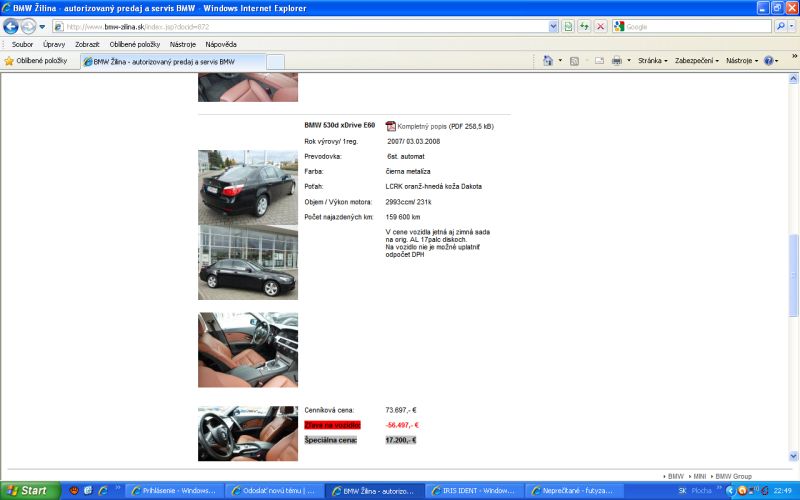Open the Nápověda menu
The image size is (800, 500).
221,44
